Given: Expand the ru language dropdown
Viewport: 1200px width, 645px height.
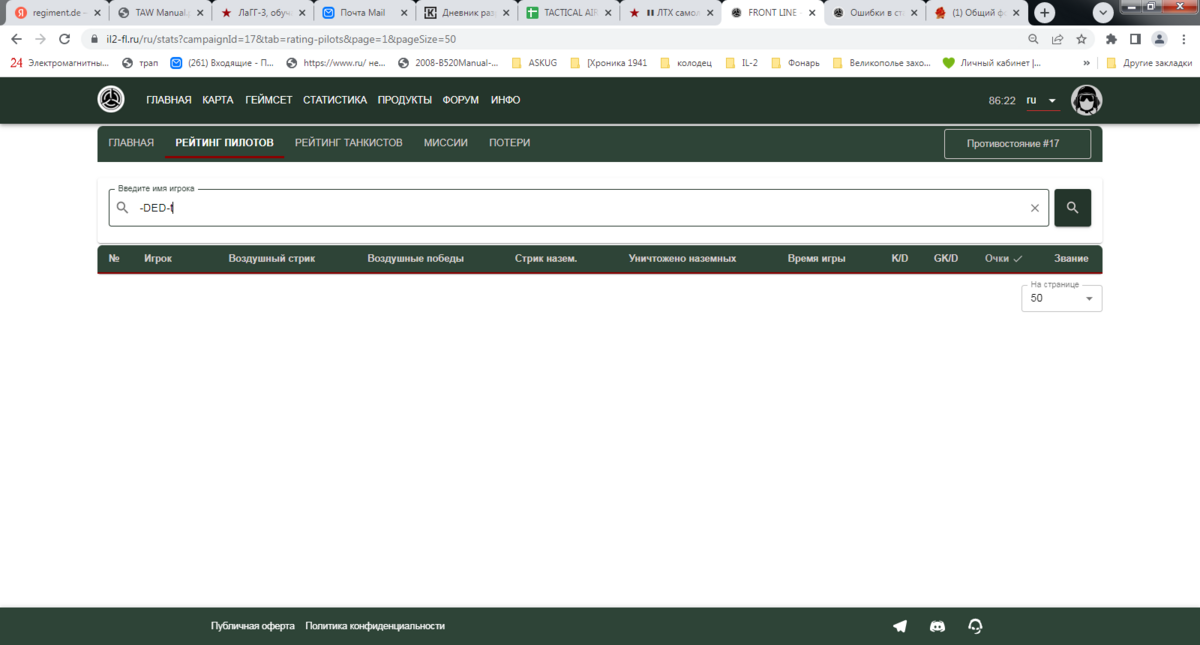Looking at the screenshot, I should [1041, 101].
